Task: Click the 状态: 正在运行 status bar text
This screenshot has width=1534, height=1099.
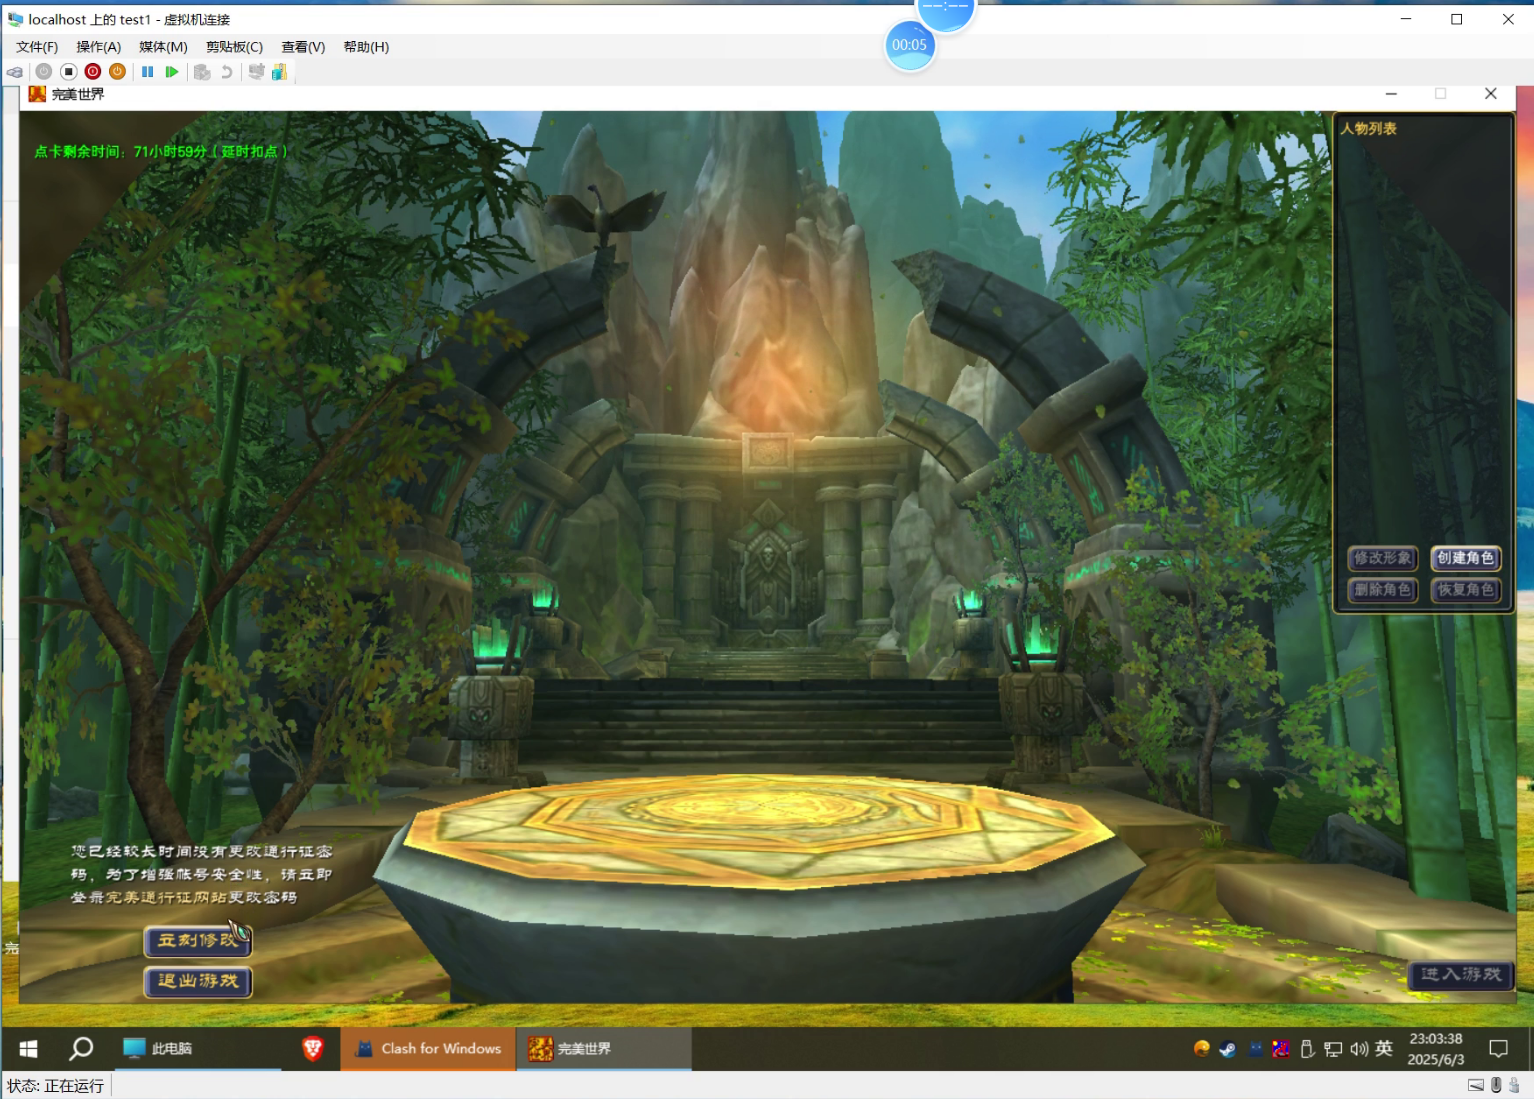Action: pyautogui.click(x=56, y=1086)
